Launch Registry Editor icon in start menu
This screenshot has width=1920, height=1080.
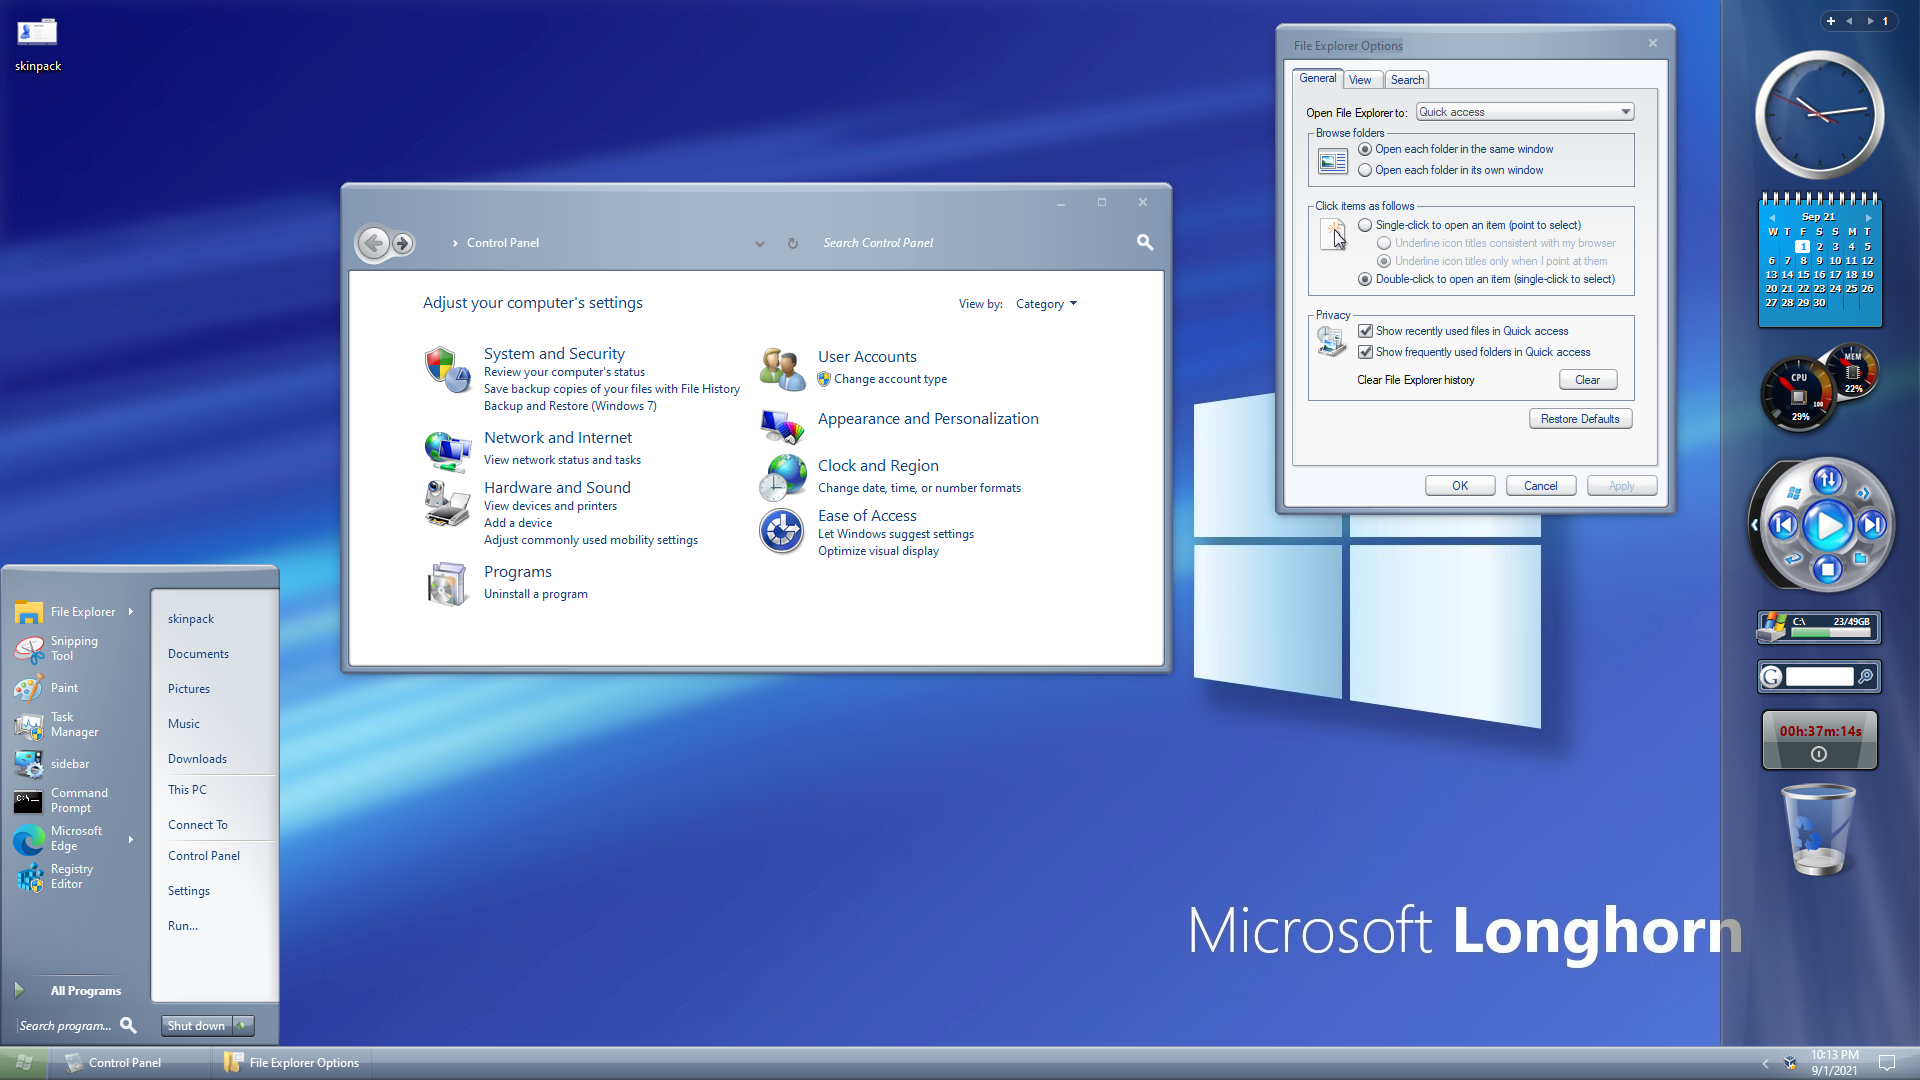[30, 877]
